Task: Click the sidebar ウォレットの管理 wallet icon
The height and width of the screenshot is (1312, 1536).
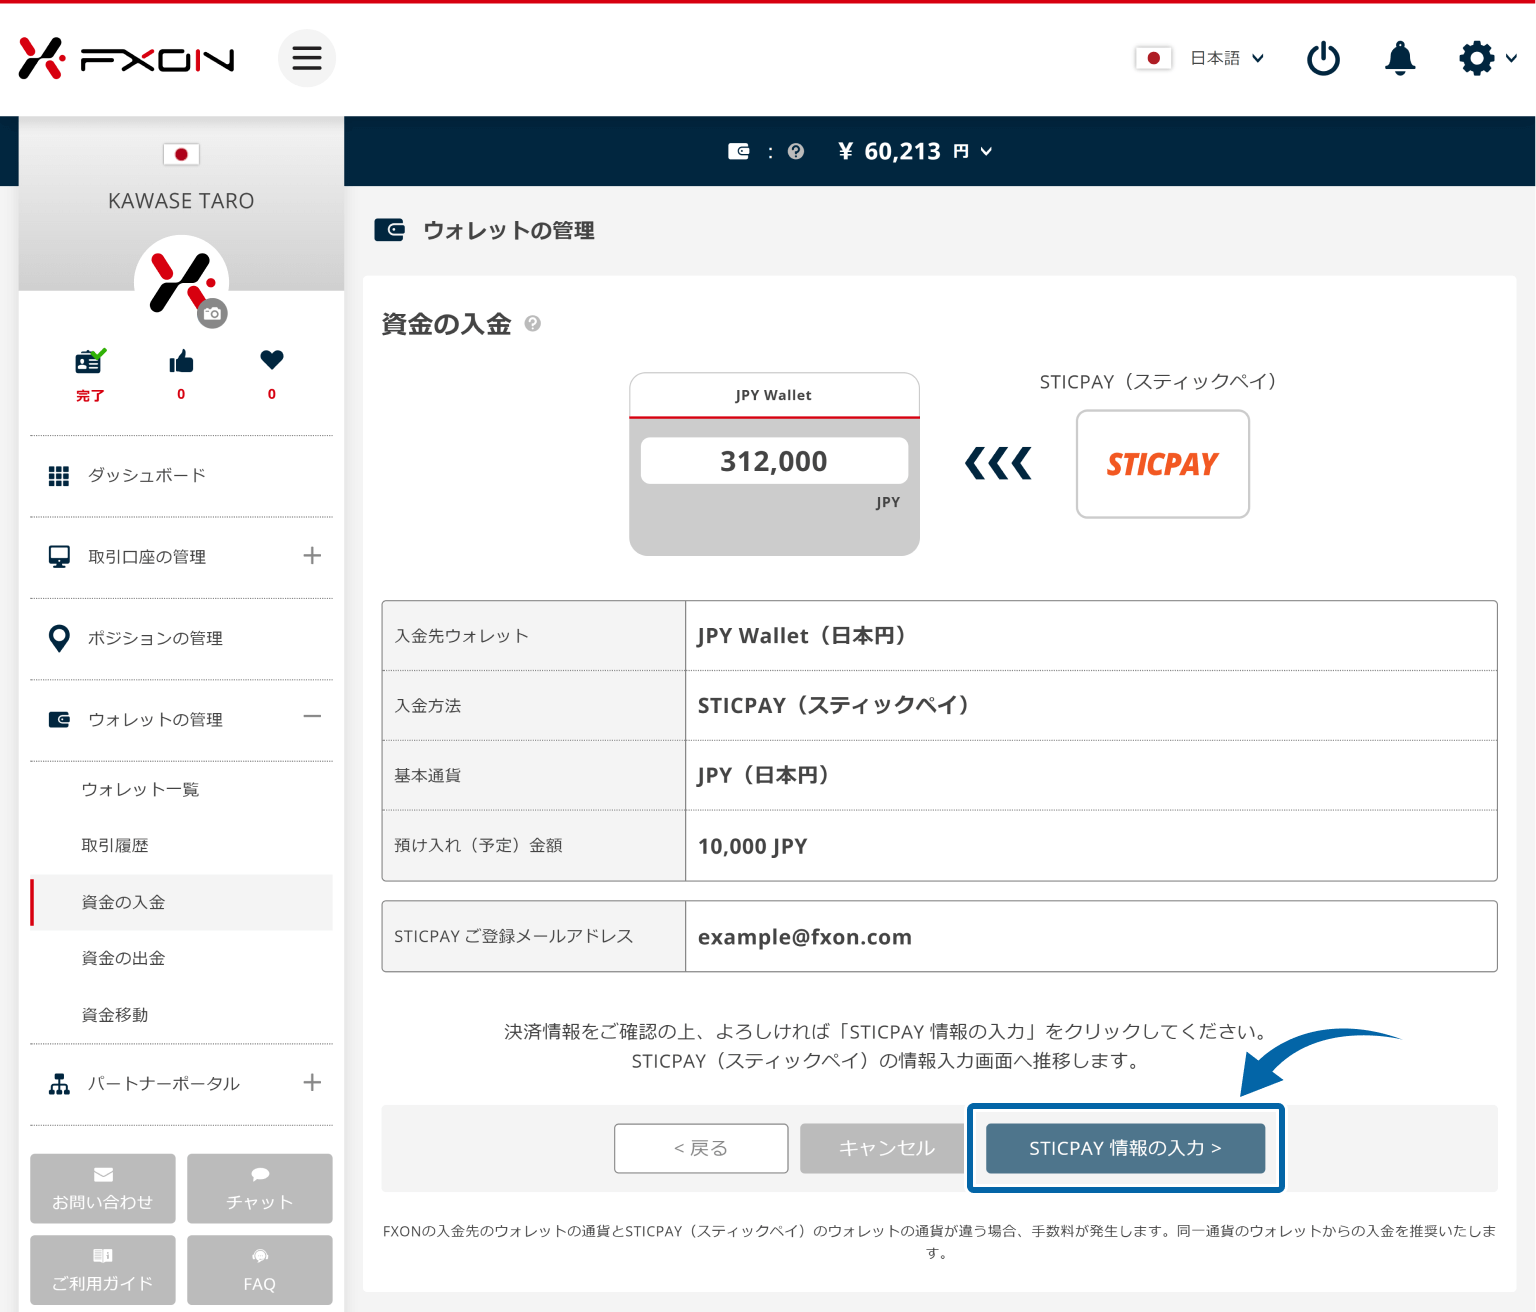Action: coord(59,719)
